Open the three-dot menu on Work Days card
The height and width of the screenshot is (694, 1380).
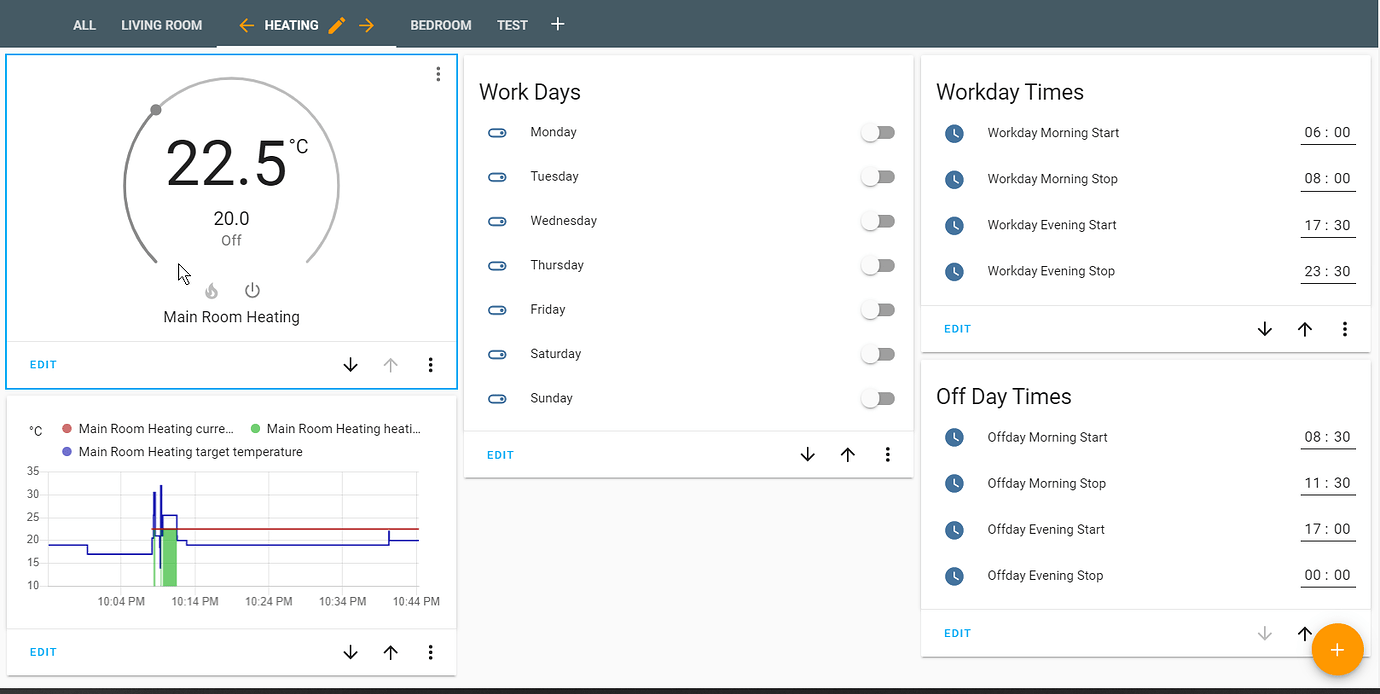coord(888,454)
